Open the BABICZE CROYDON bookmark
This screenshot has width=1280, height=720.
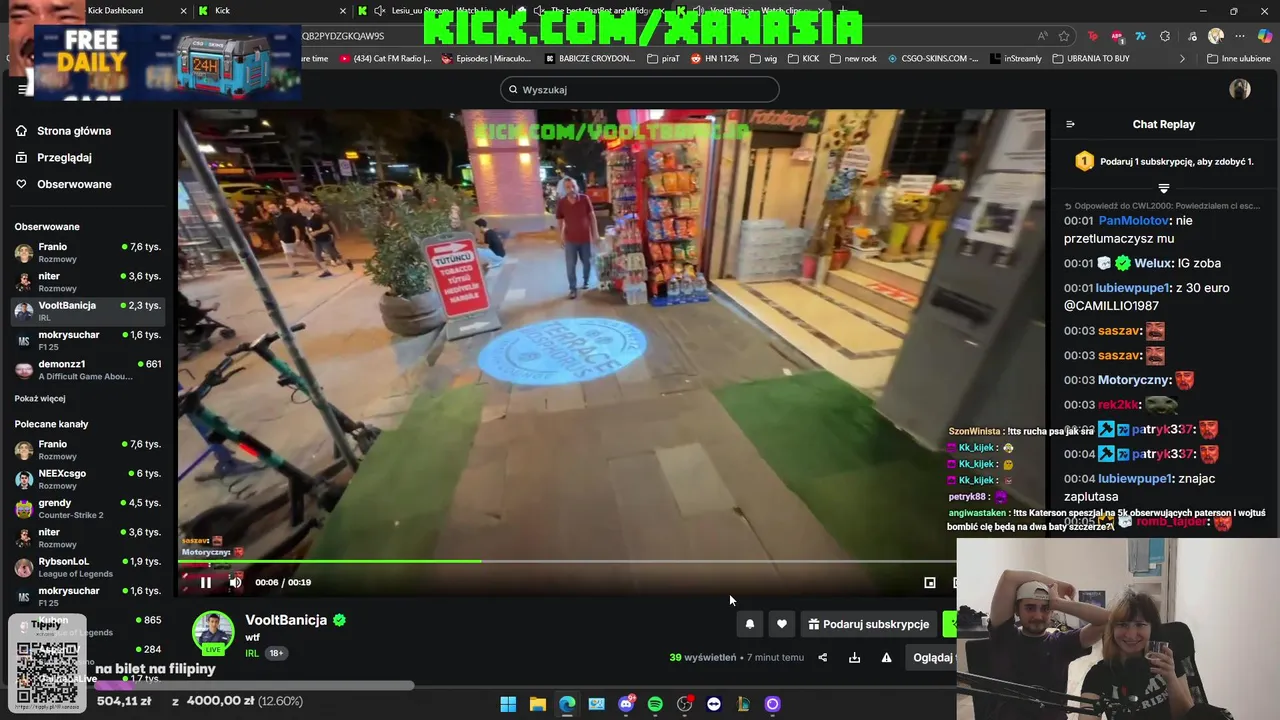click(x=590, y=59)
